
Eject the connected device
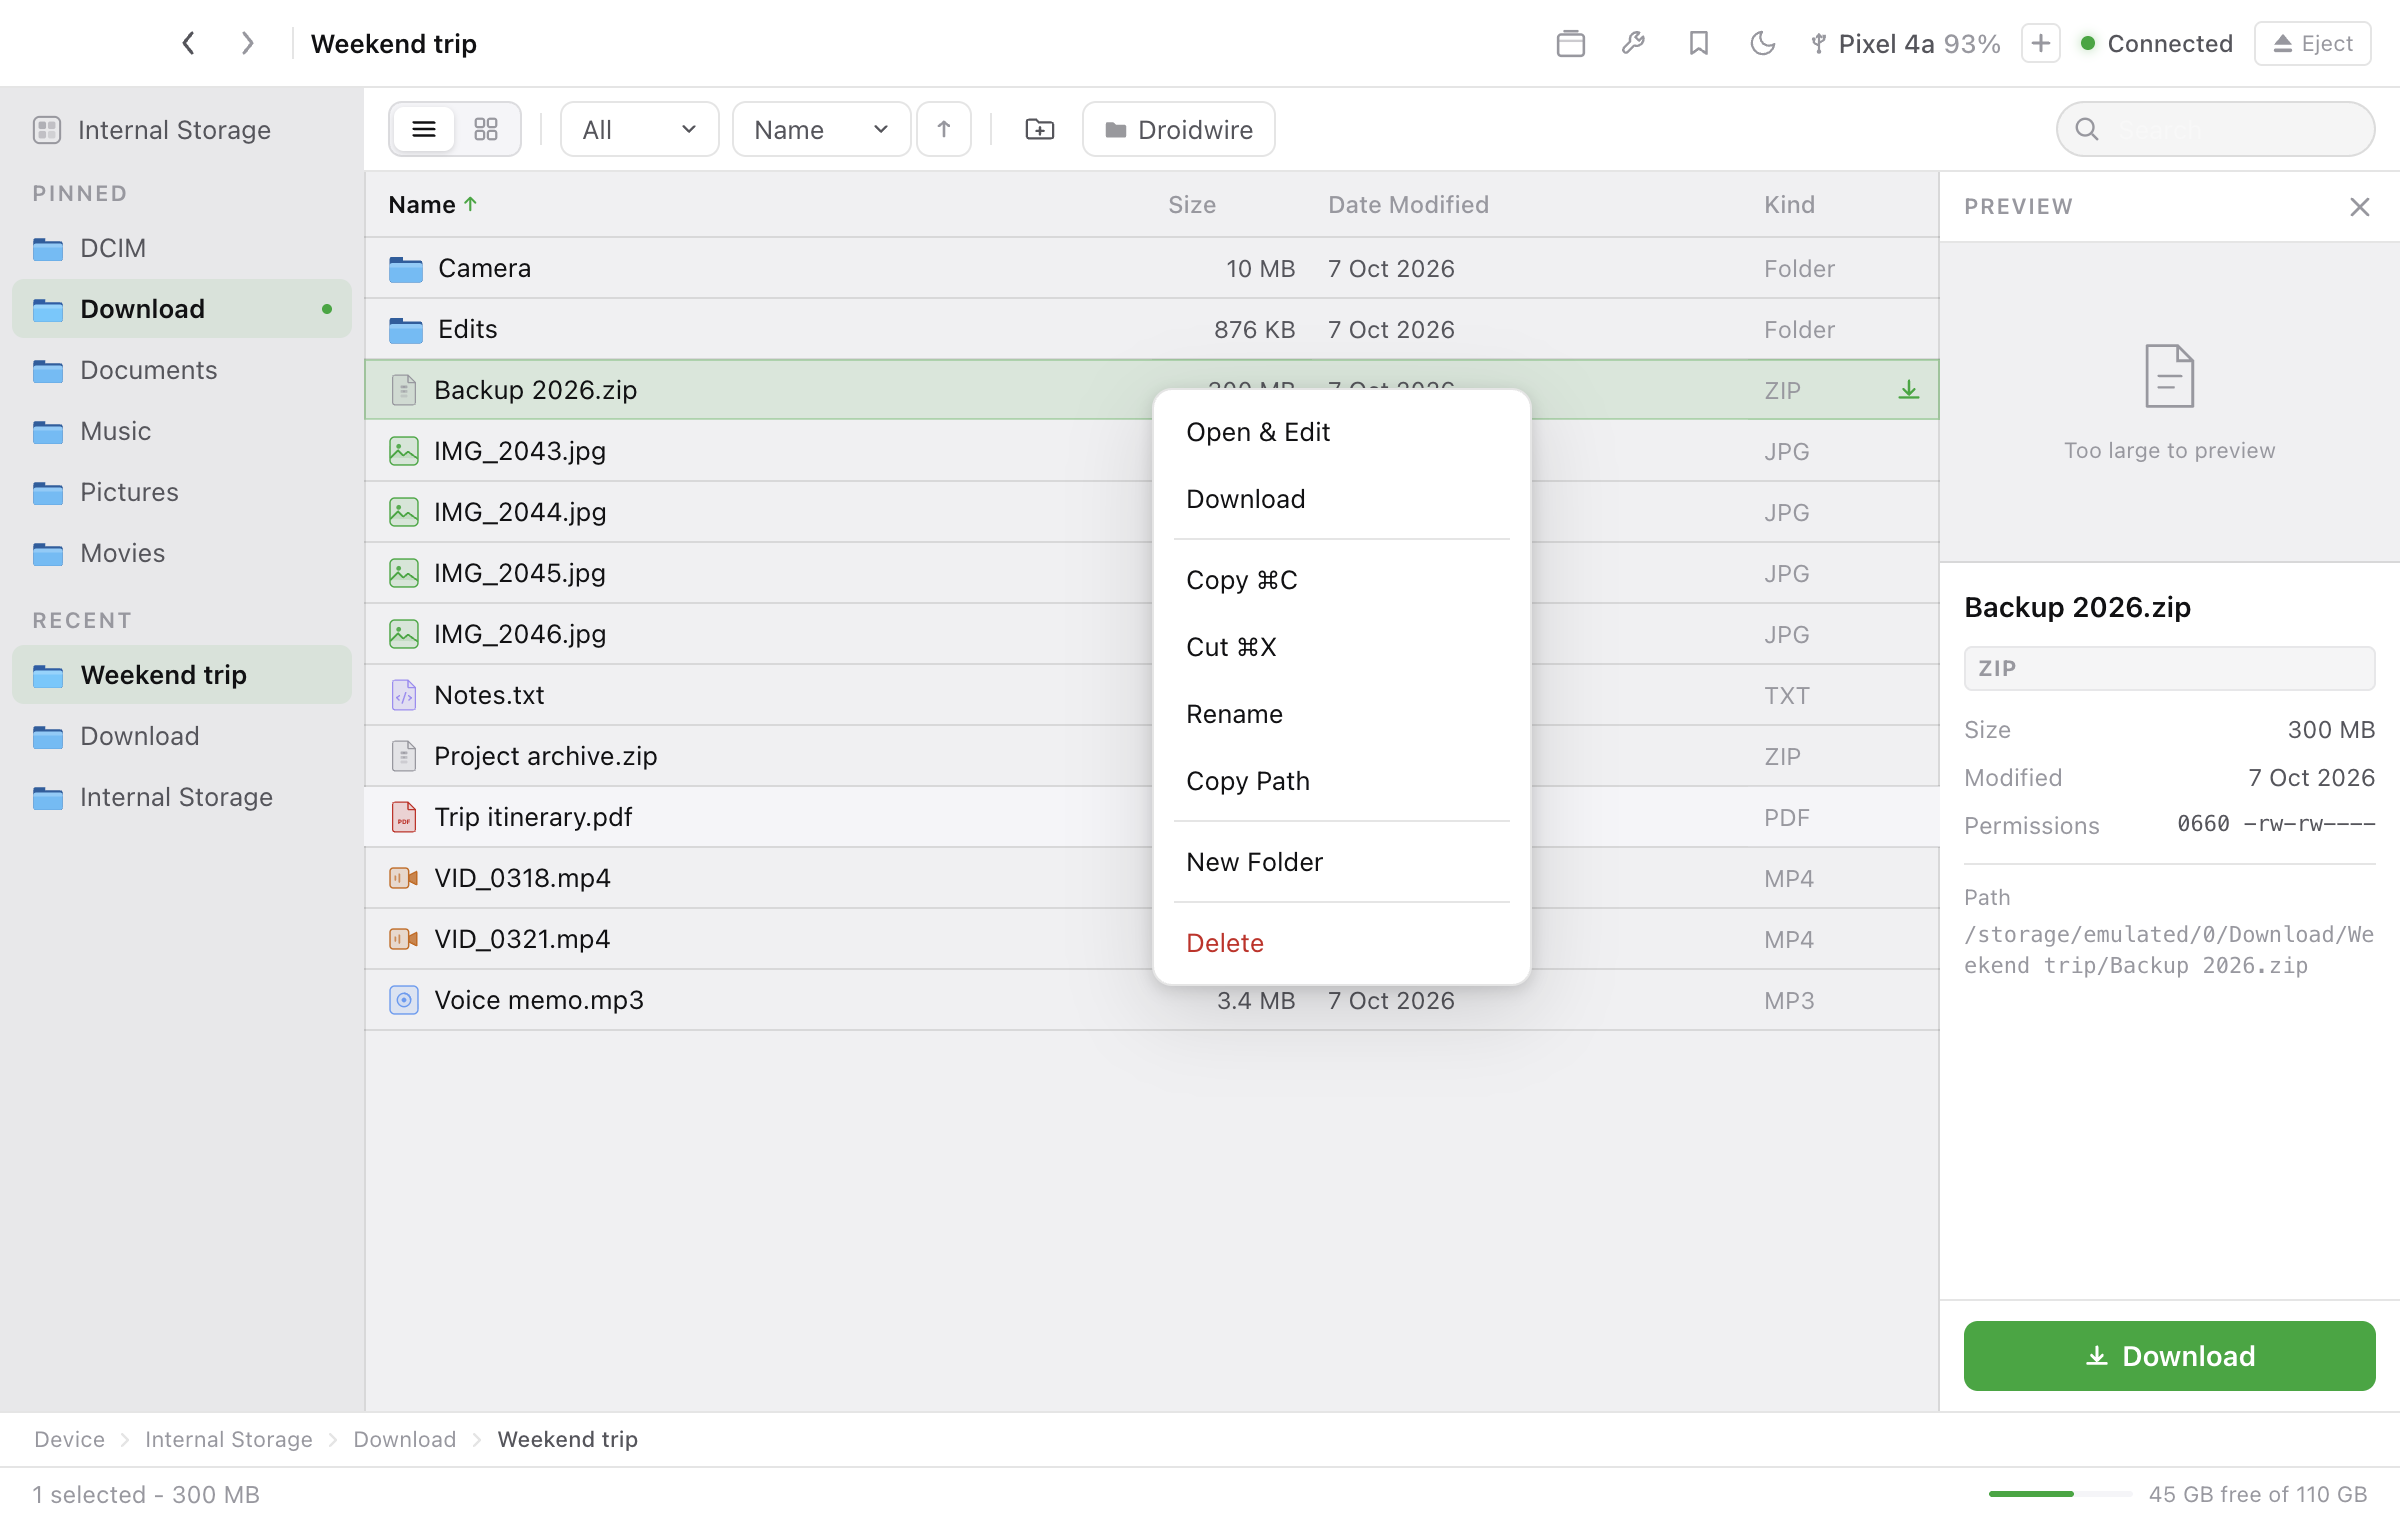point(2312,43)
